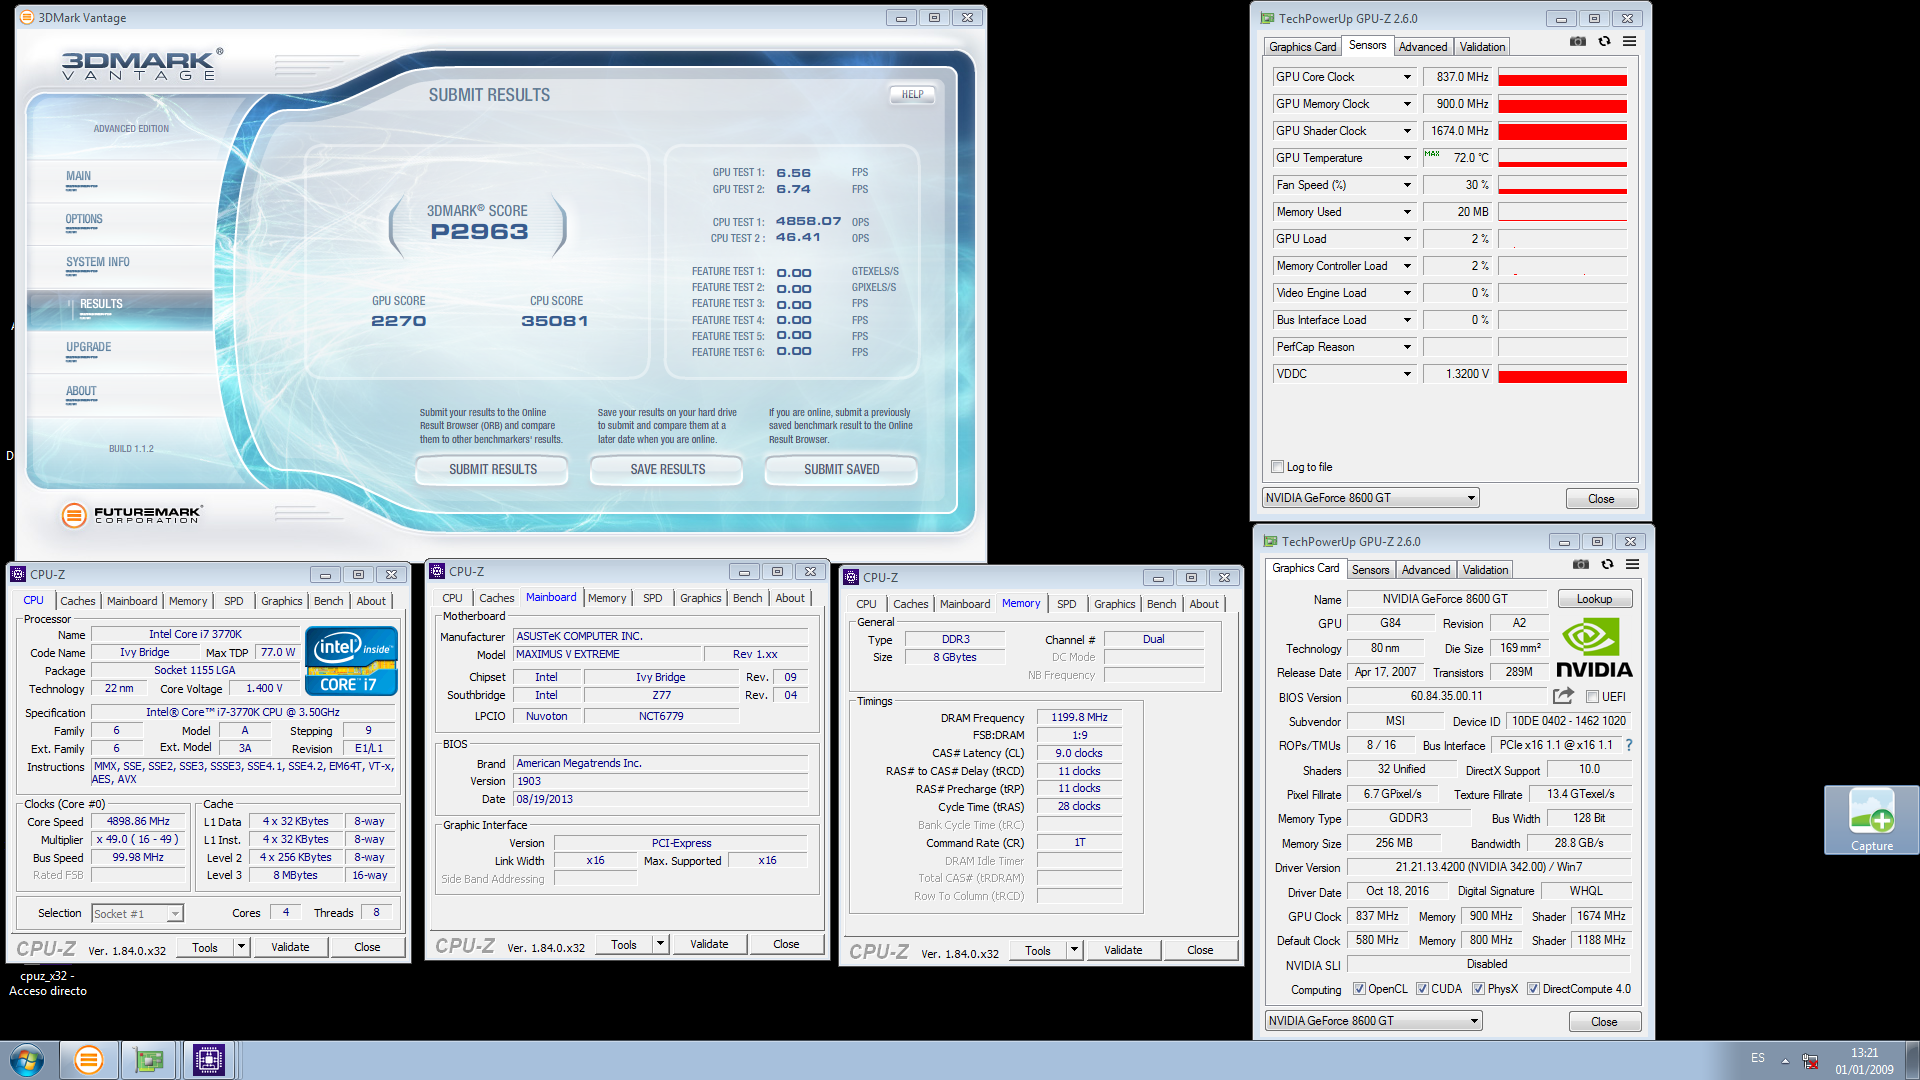Open OPTIONS in 3DMark Vantage sidebar
Image resolution: width=1920 pixels, height=1080 pixels.
point(84,219)
